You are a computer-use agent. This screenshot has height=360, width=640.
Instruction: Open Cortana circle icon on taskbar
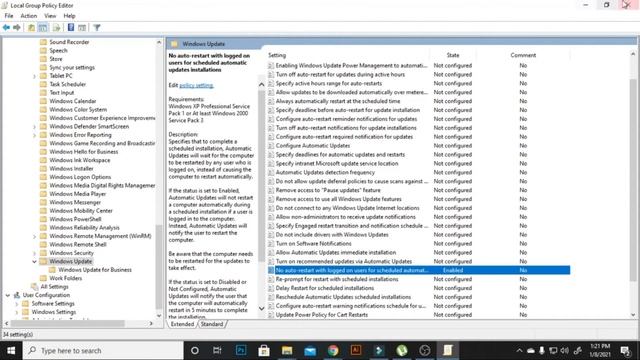point(195,350)
